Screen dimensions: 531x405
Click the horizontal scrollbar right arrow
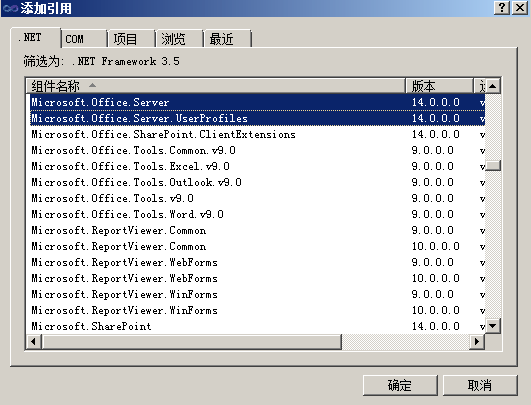(477, 341)
